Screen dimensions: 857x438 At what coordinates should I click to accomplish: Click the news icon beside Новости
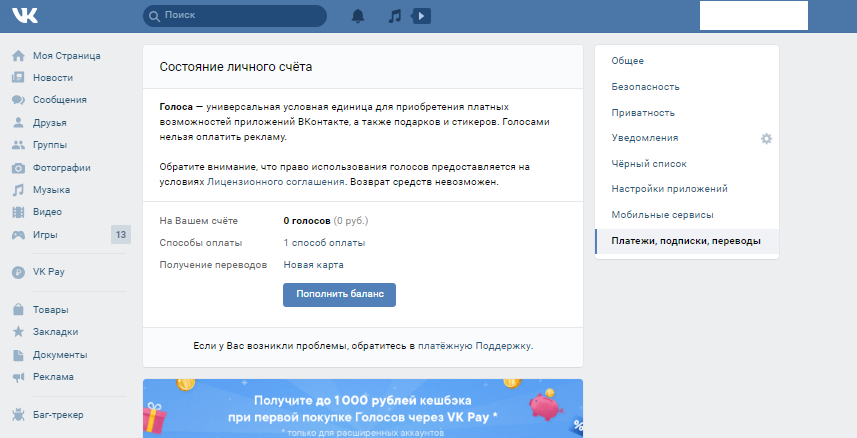click(18, 78)
